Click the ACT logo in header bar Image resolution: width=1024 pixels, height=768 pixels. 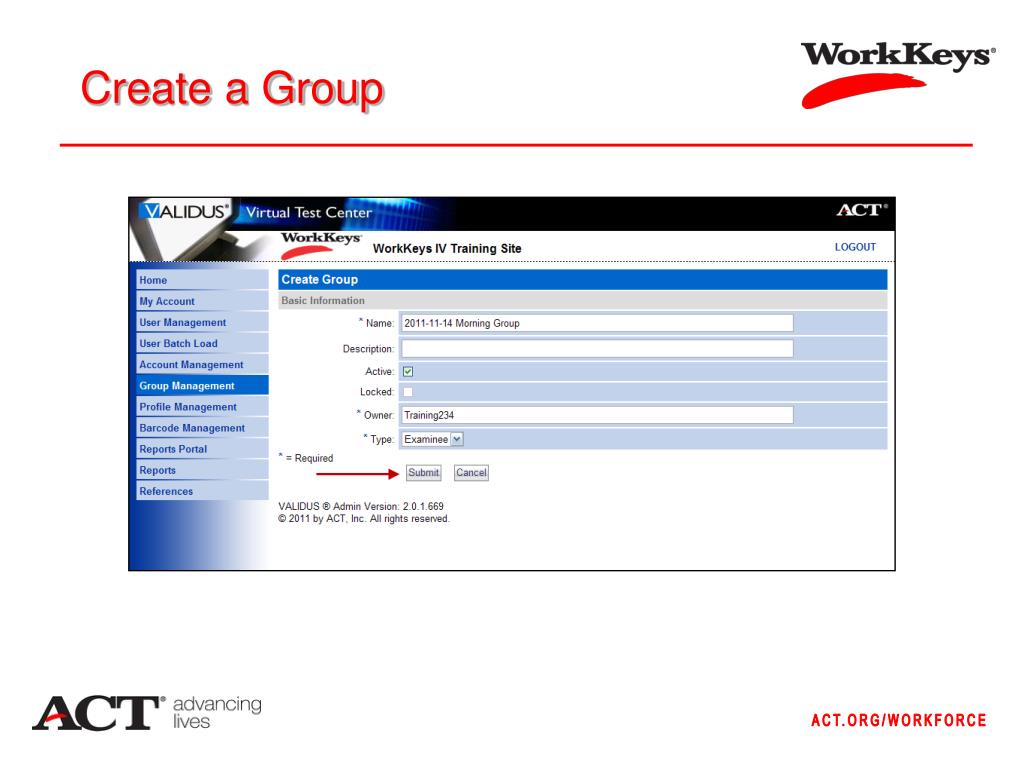click(862, 210)
